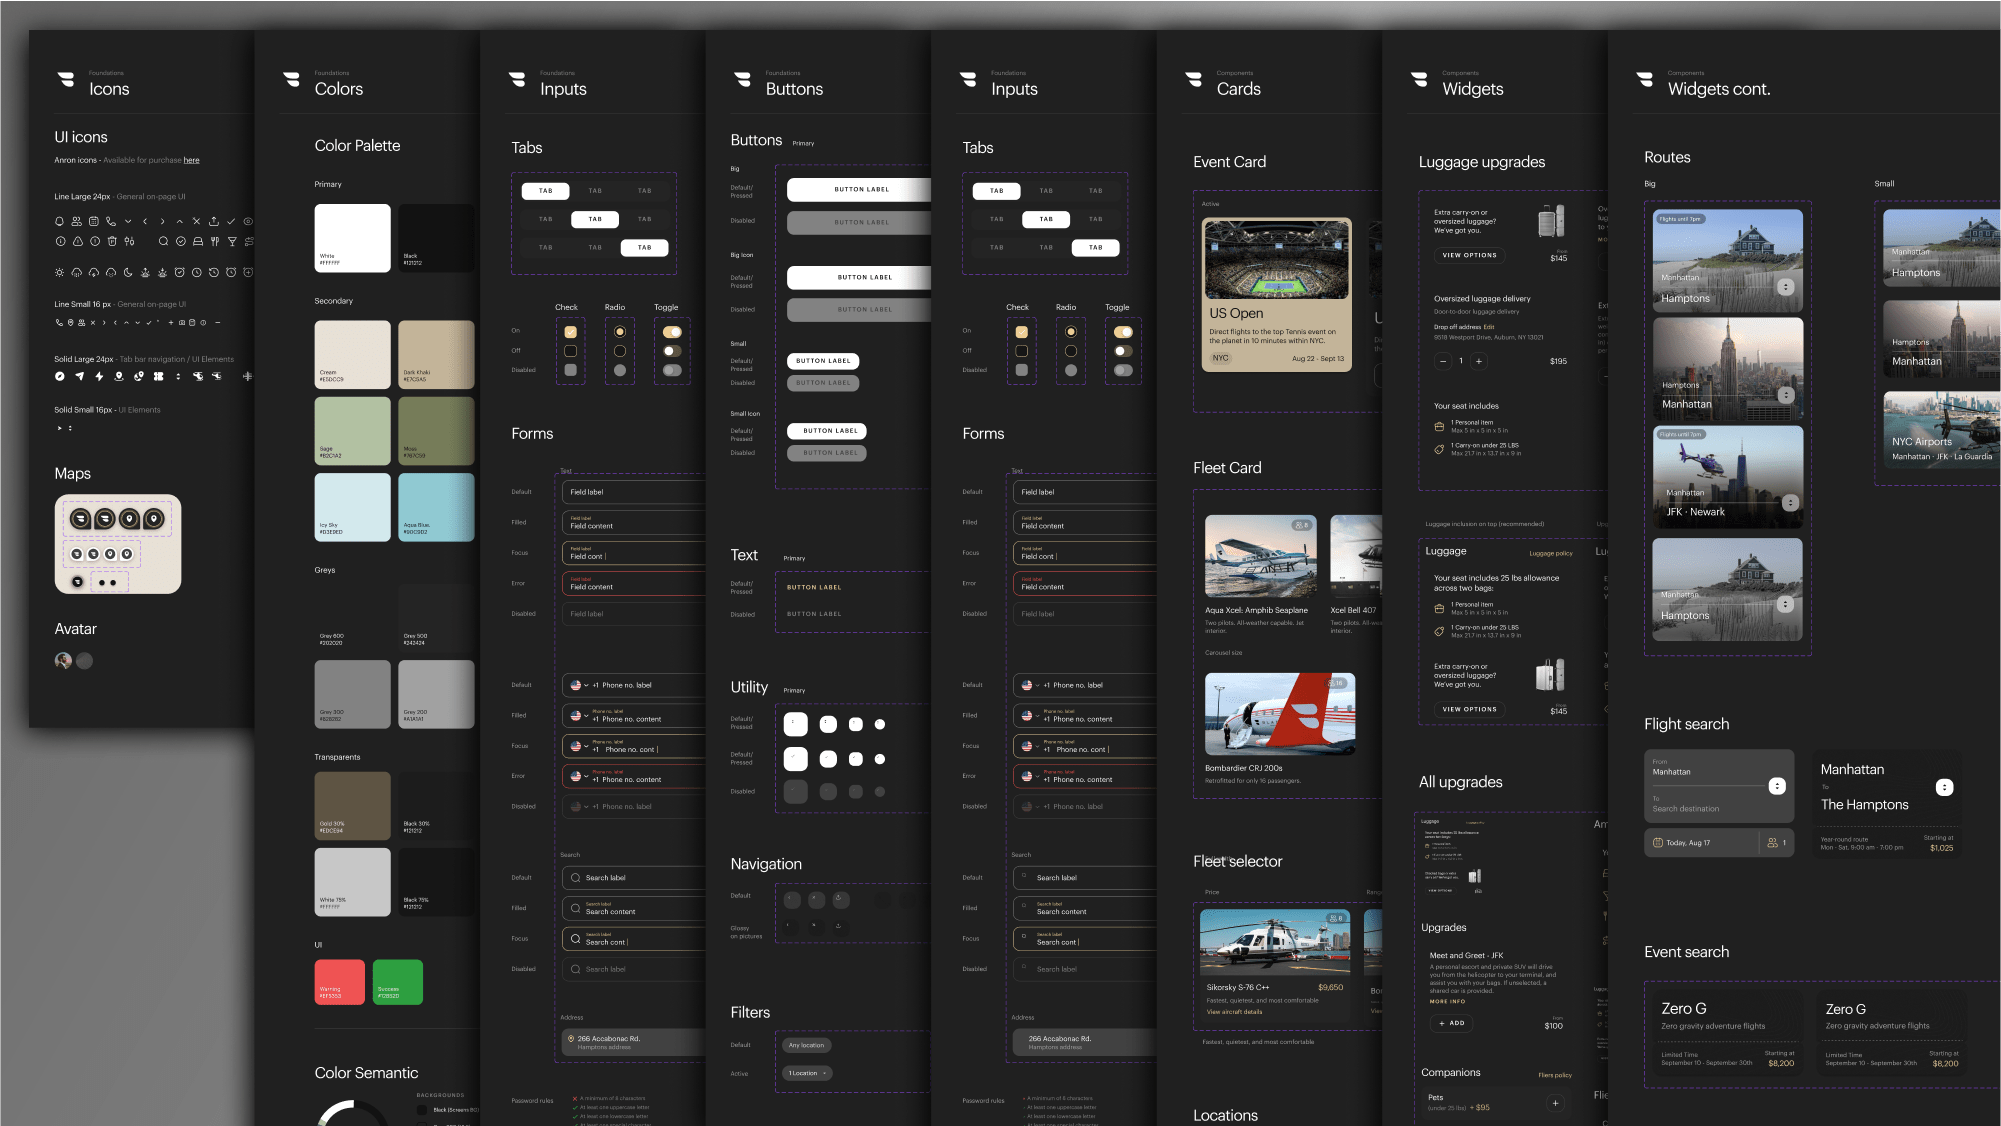Select the moon icon in UI icons
This screenshot has width=2001, height=1126.
click(128, 273)
